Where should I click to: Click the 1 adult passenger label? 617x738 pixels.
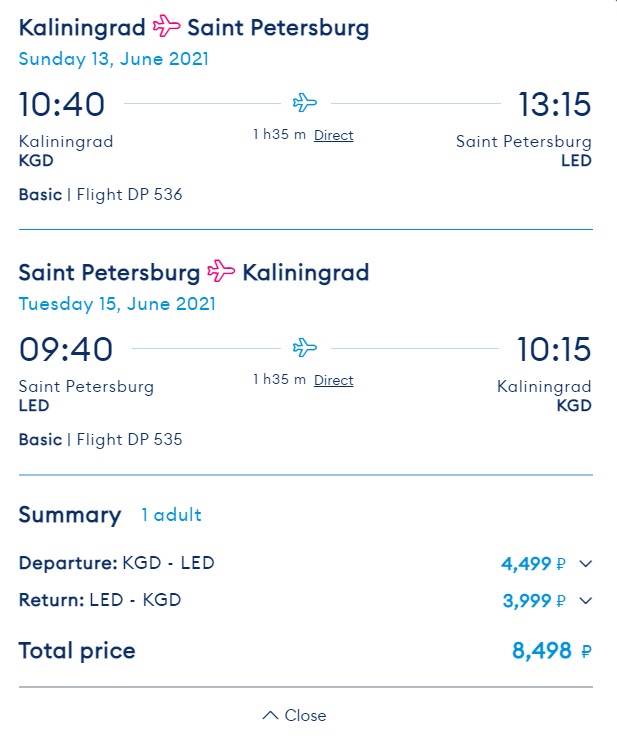(x=171, y=515)
